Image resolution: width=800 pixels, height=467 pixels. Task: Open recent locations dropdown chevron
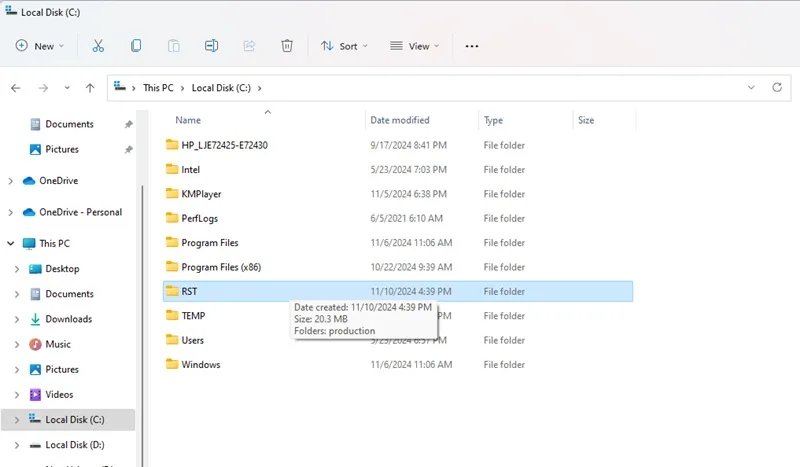(67, 88)
